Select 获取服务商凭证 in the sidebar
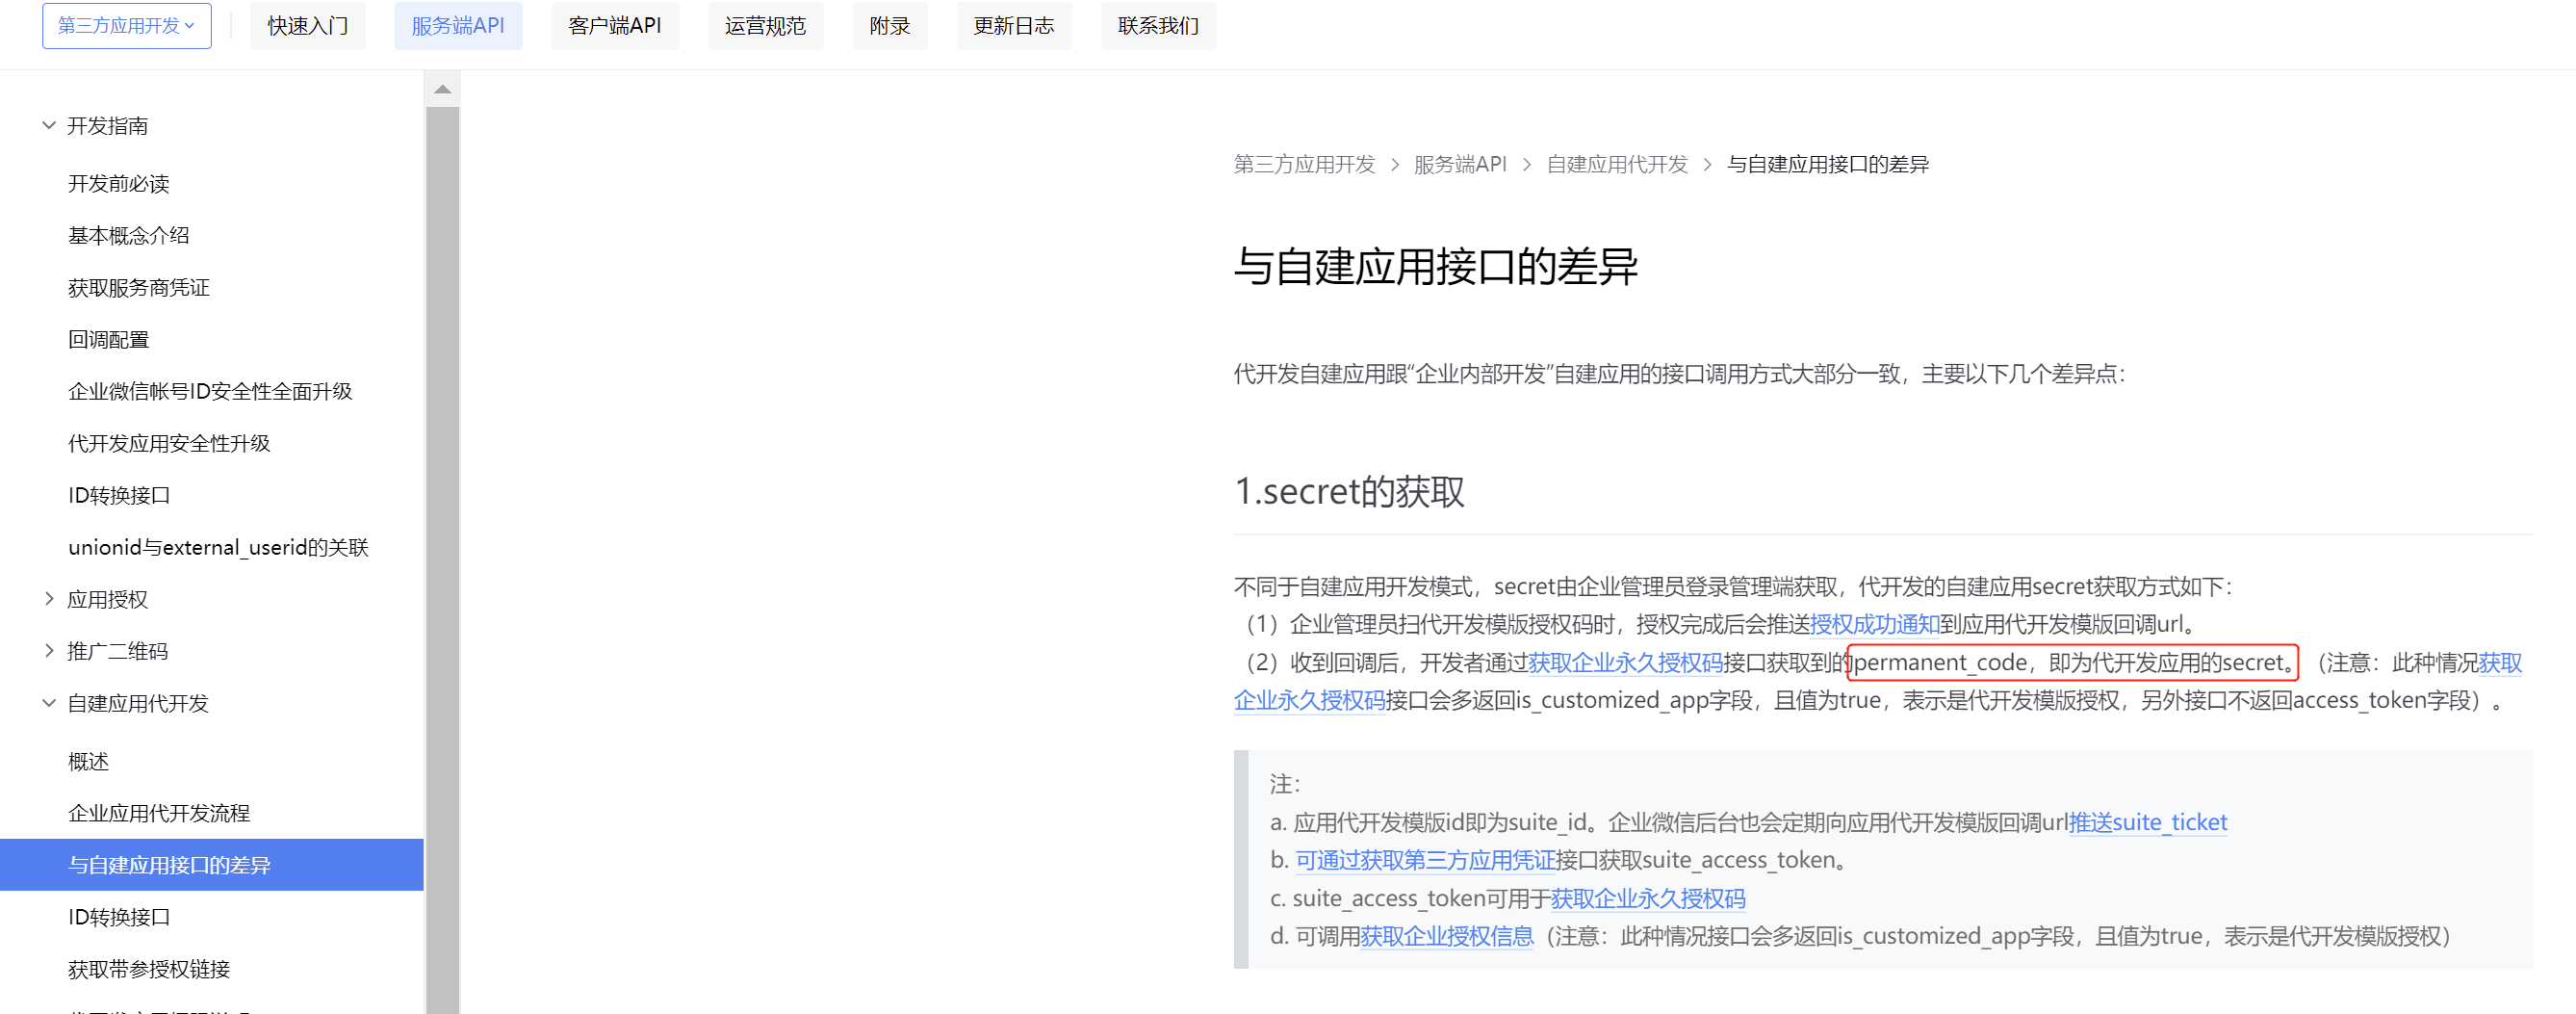Image resolution: width=2576 pixels, height=1014 pixels. tap(139, 287)
